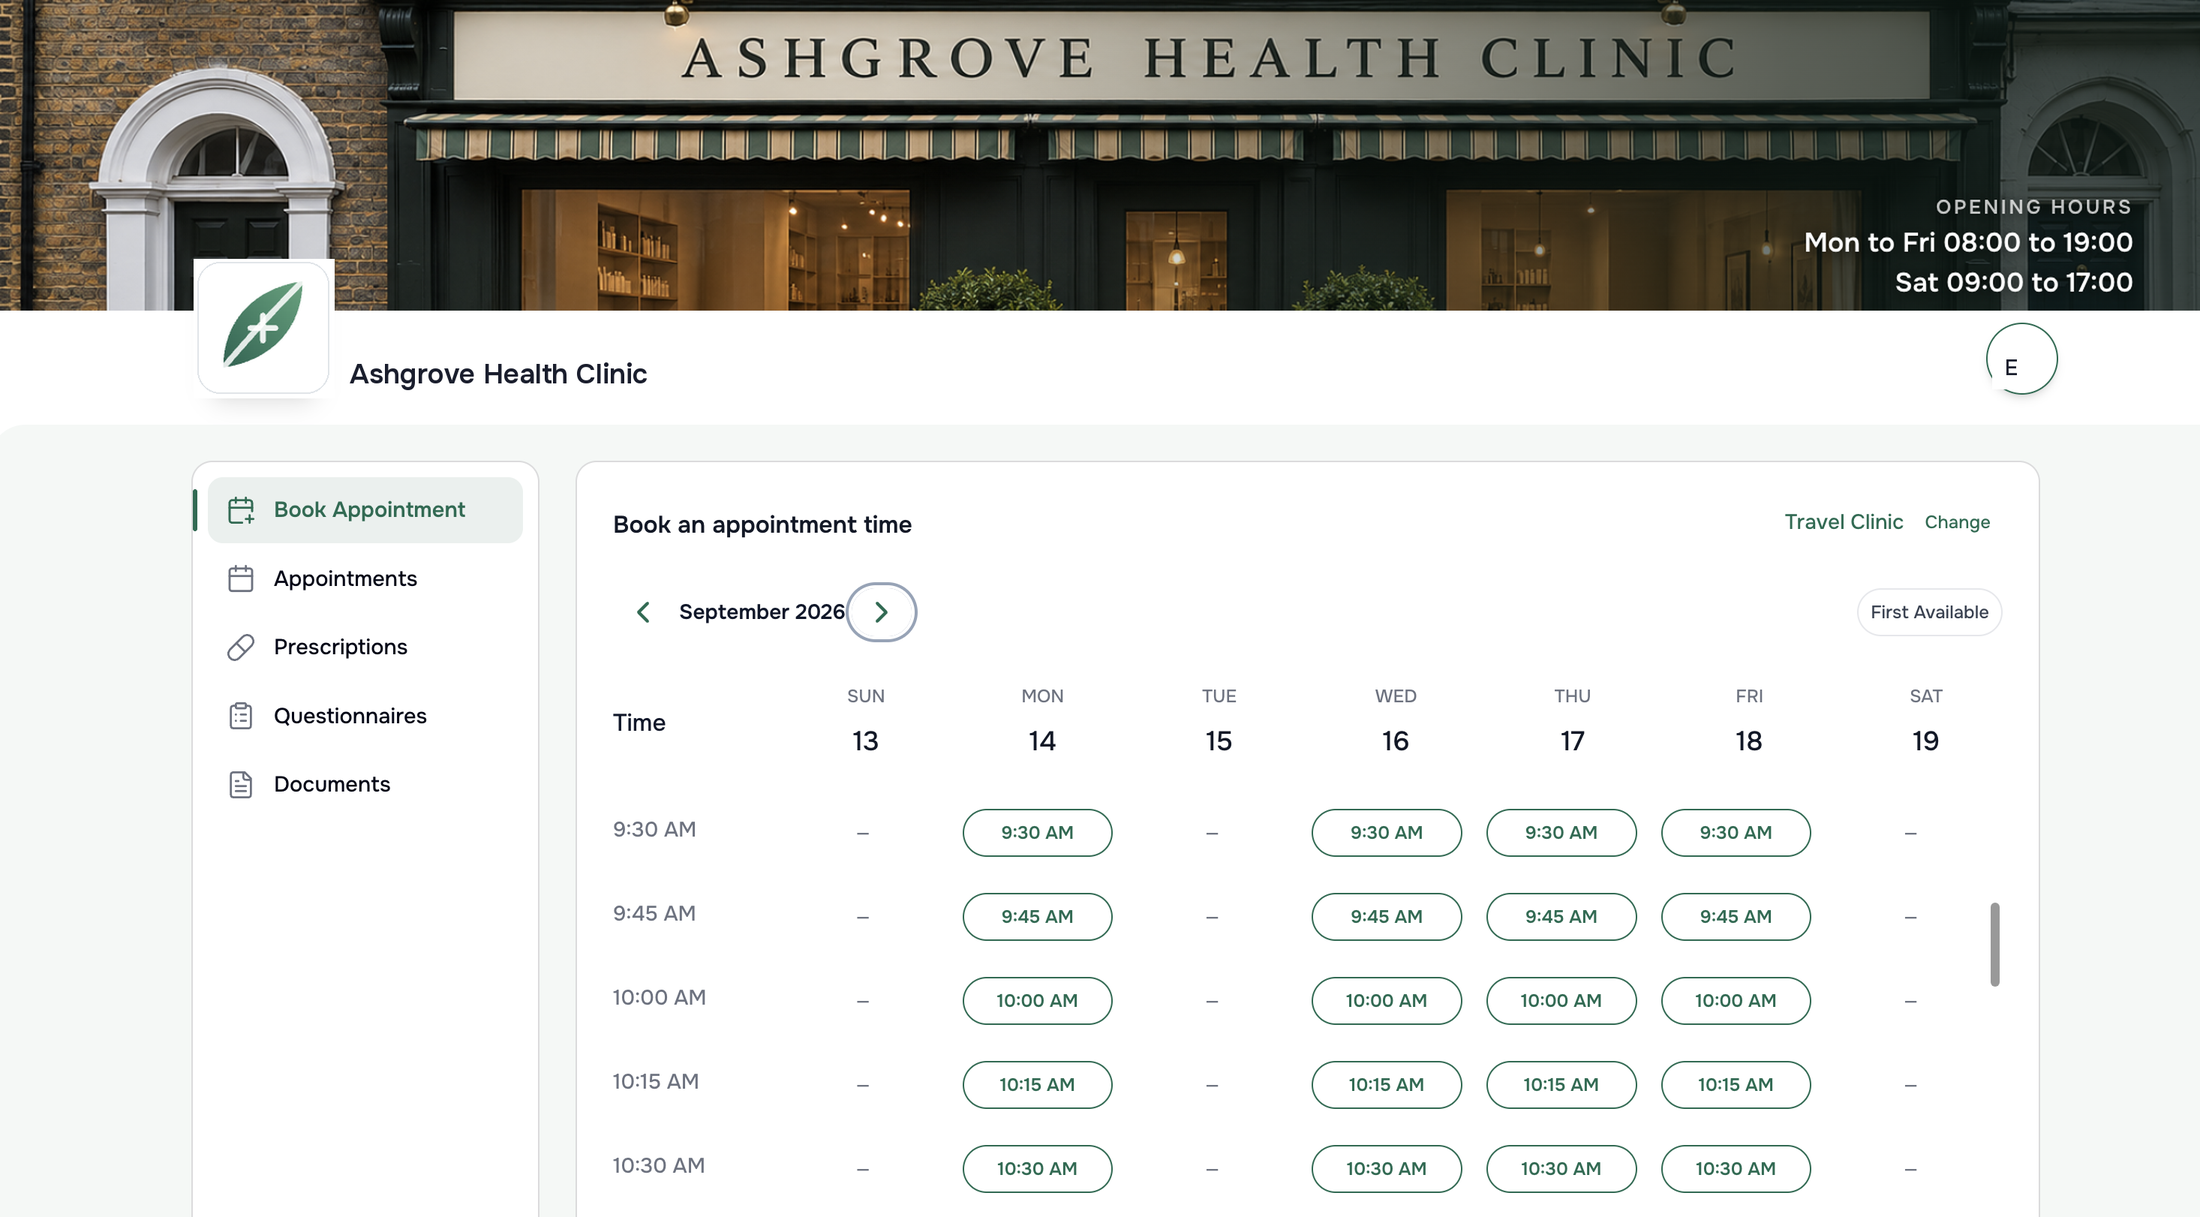
Task: Select Thursday 17 at 9:45 AM slot
Action: tap(1561, 917)
